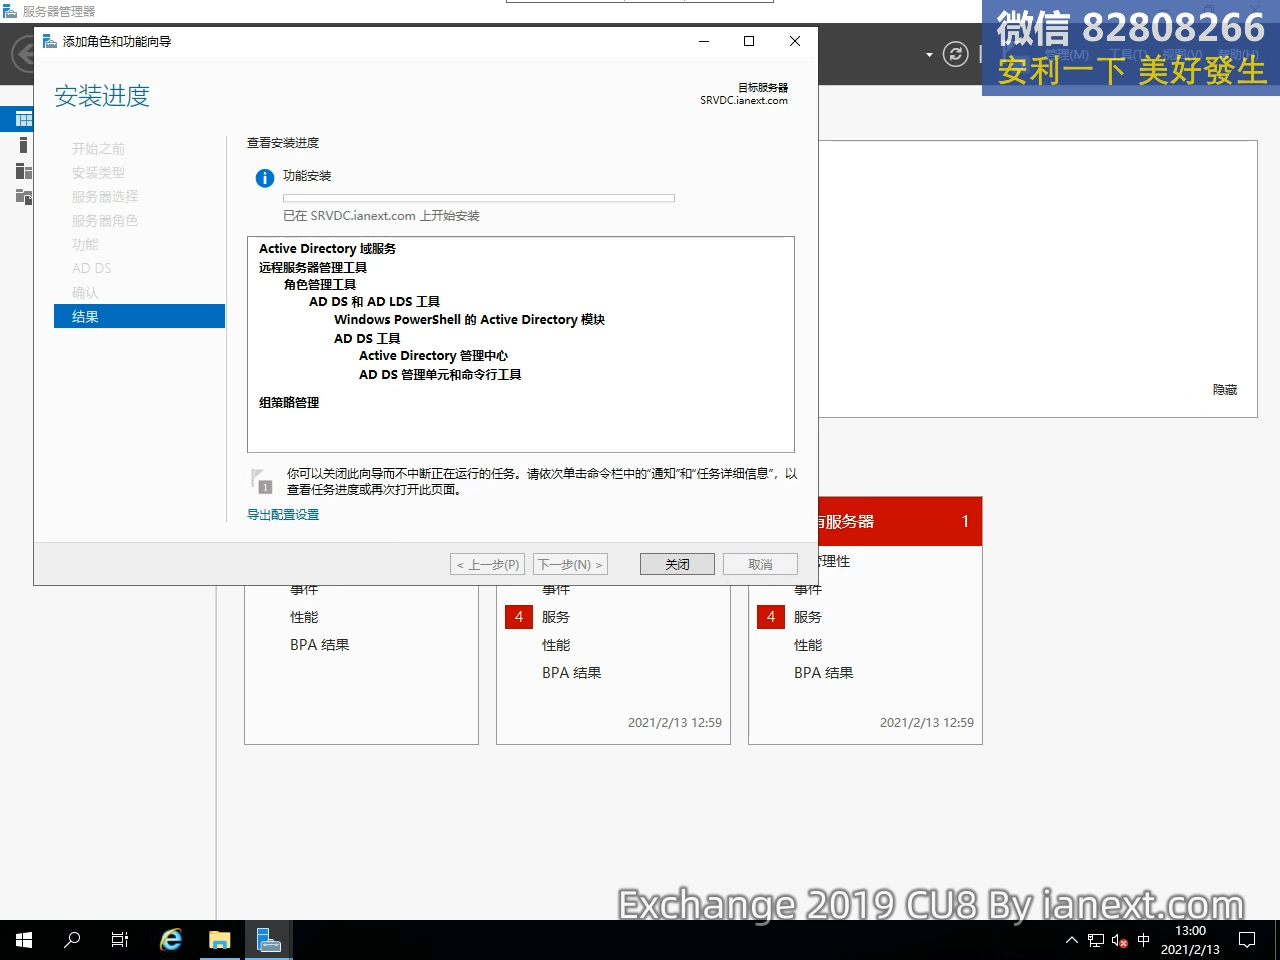
Task: Select 服务器选择 step in wizard sidebar
Action: (x=104, y=196)
